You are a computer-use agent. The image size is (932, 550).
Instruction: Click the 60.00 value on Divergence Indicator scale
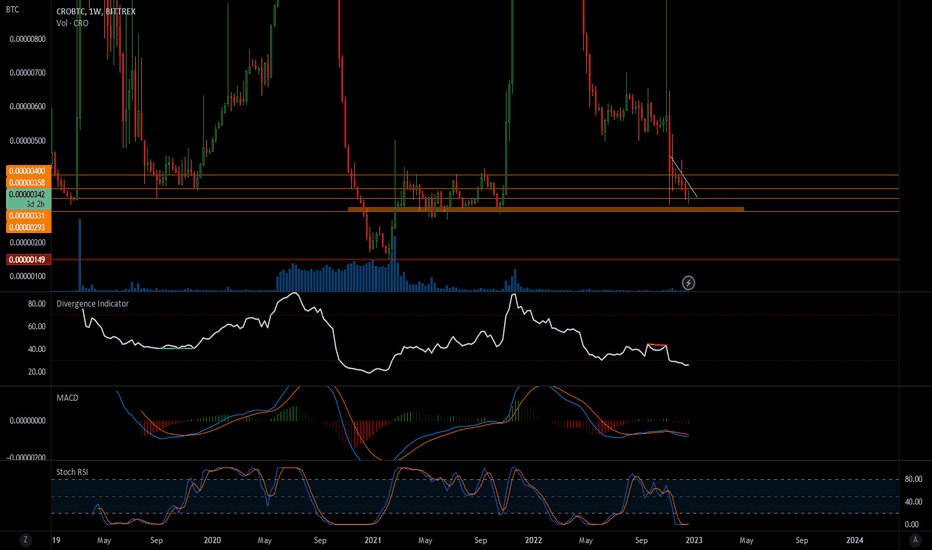point(37,326)
